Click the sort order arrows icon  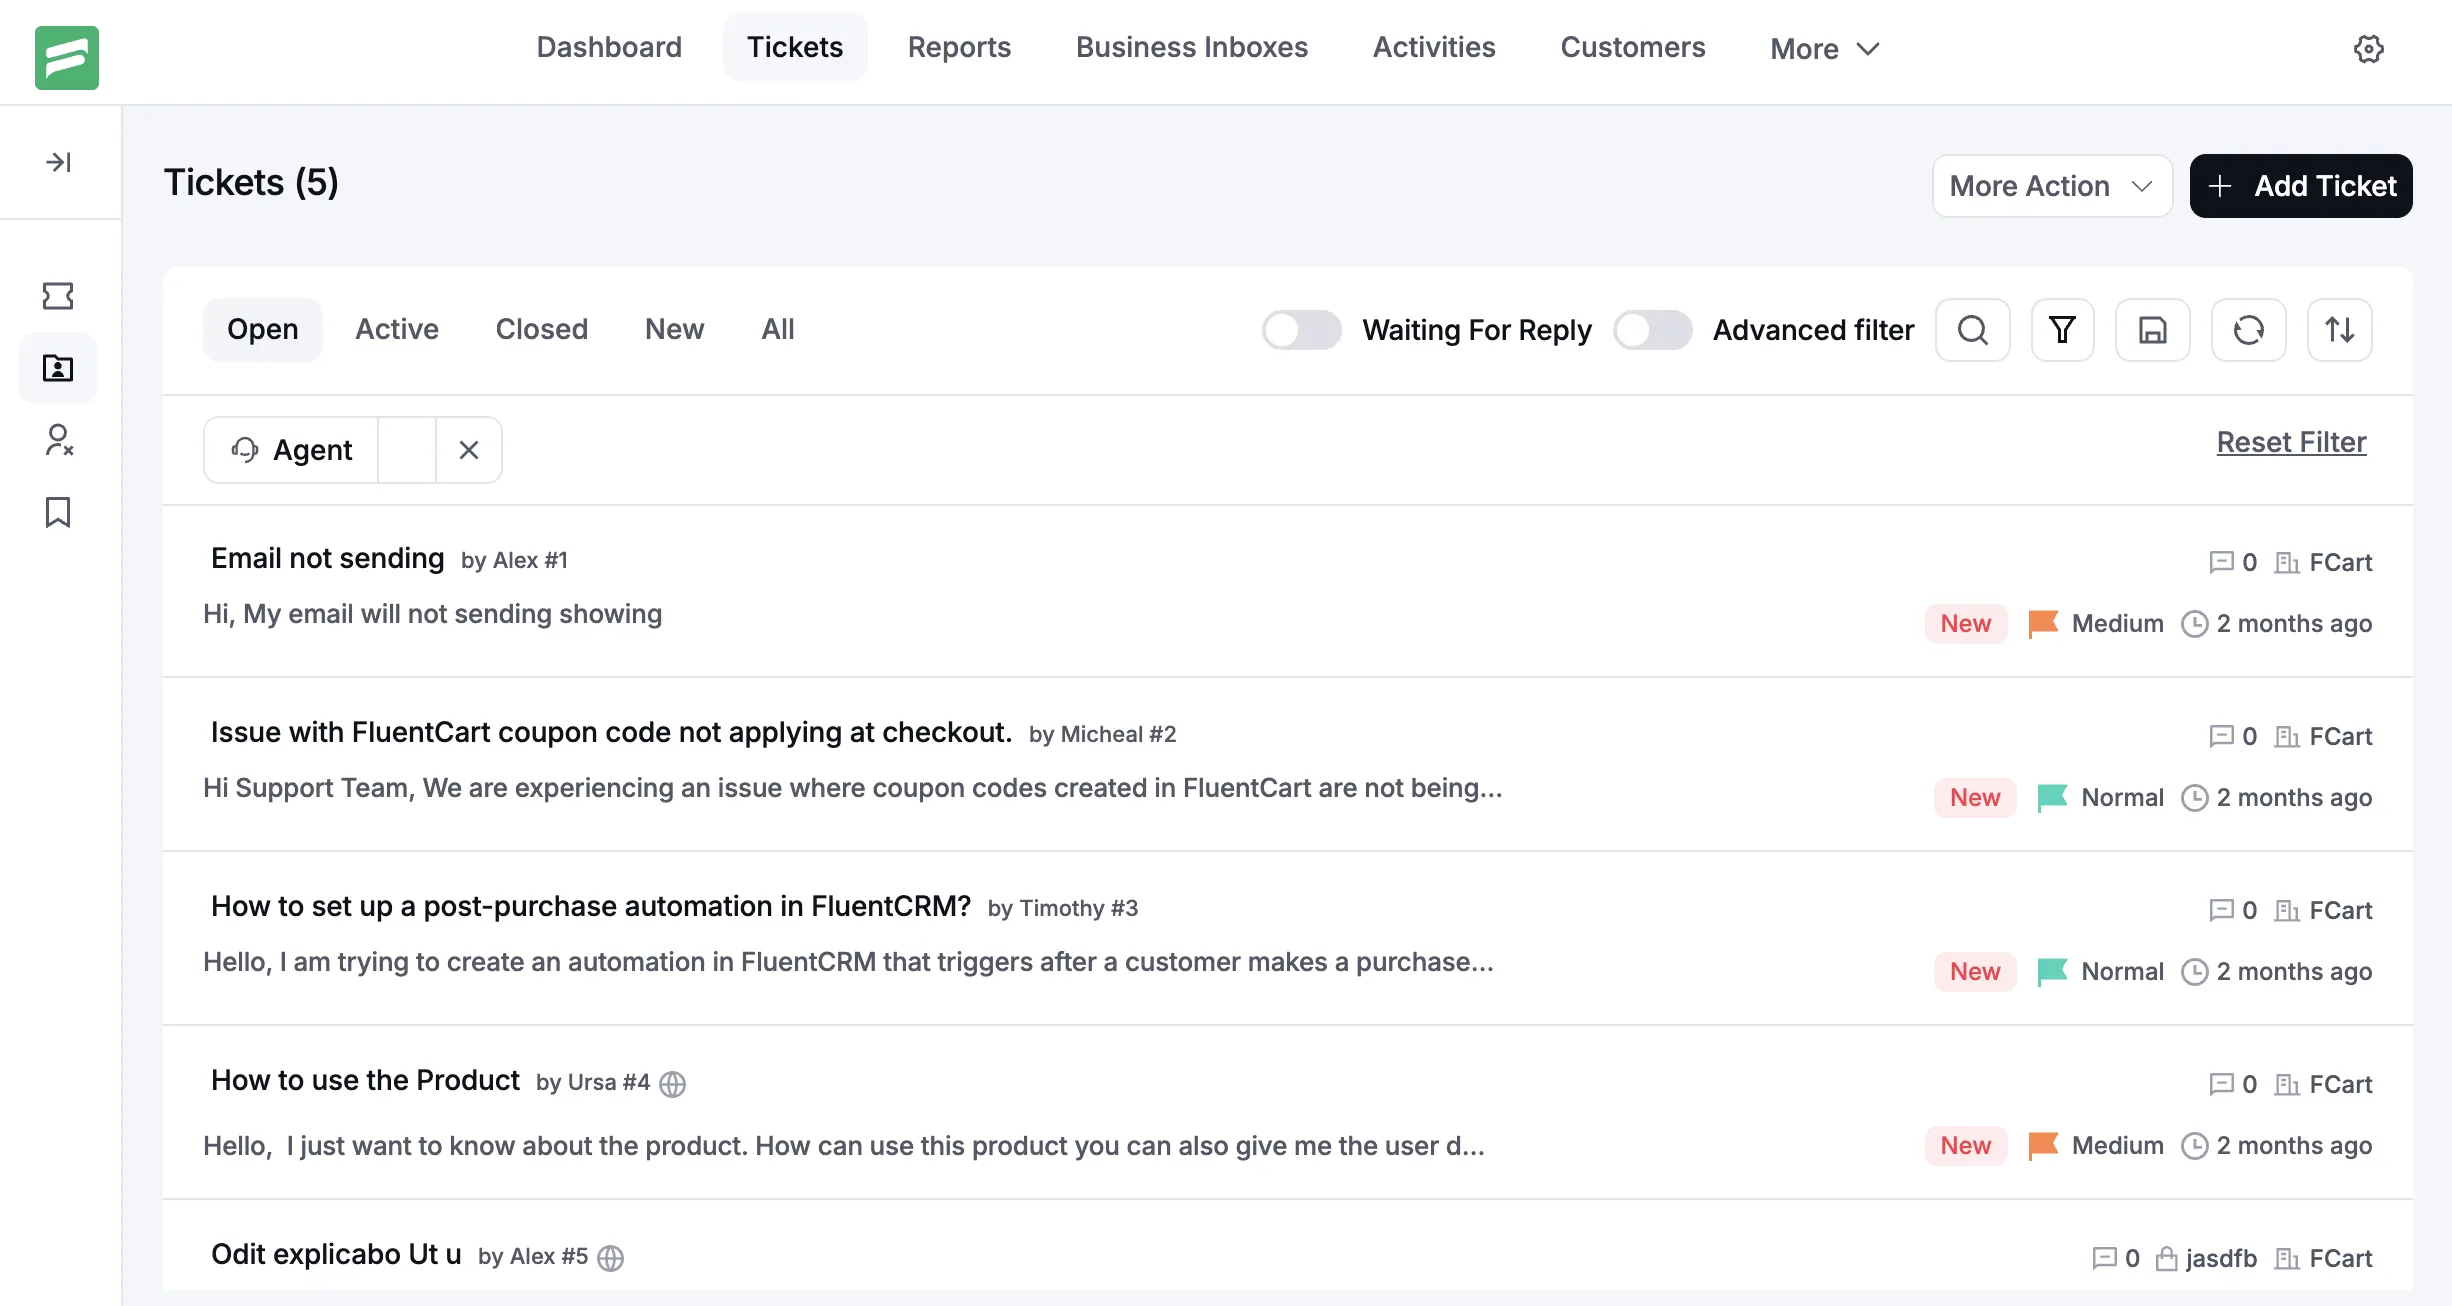pyautogui.click(x=2339, y=330)
